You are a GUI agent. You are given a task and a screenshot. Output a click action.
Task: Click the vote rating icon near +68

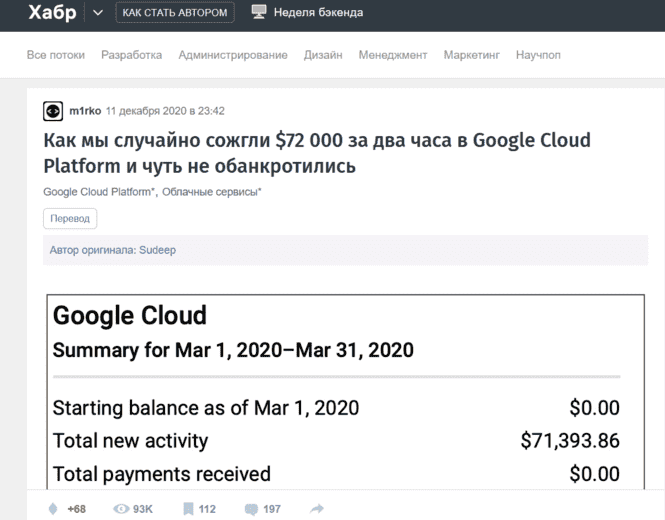(x=53, y=509)
